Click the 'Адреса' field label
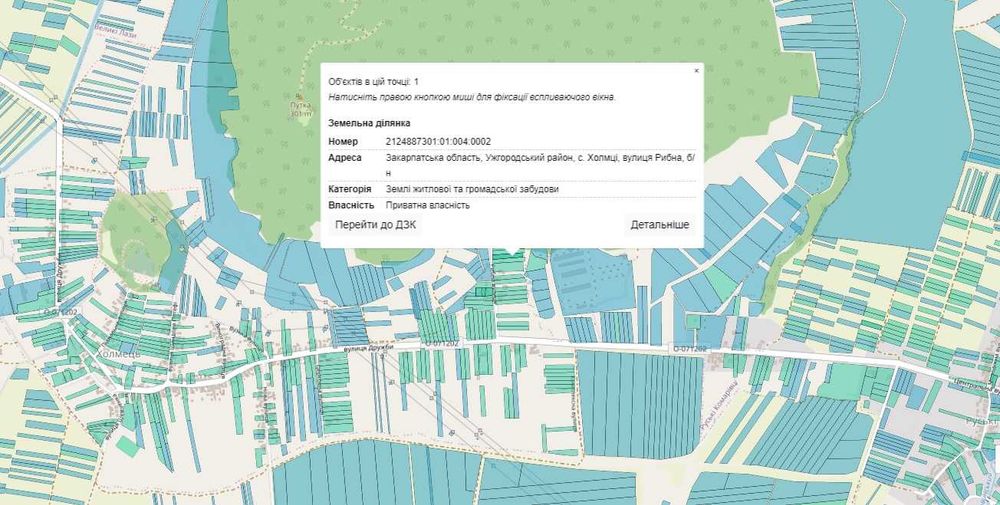This screenshot has width=1000, height=505. pyautogui.click(x=344, y=157)
